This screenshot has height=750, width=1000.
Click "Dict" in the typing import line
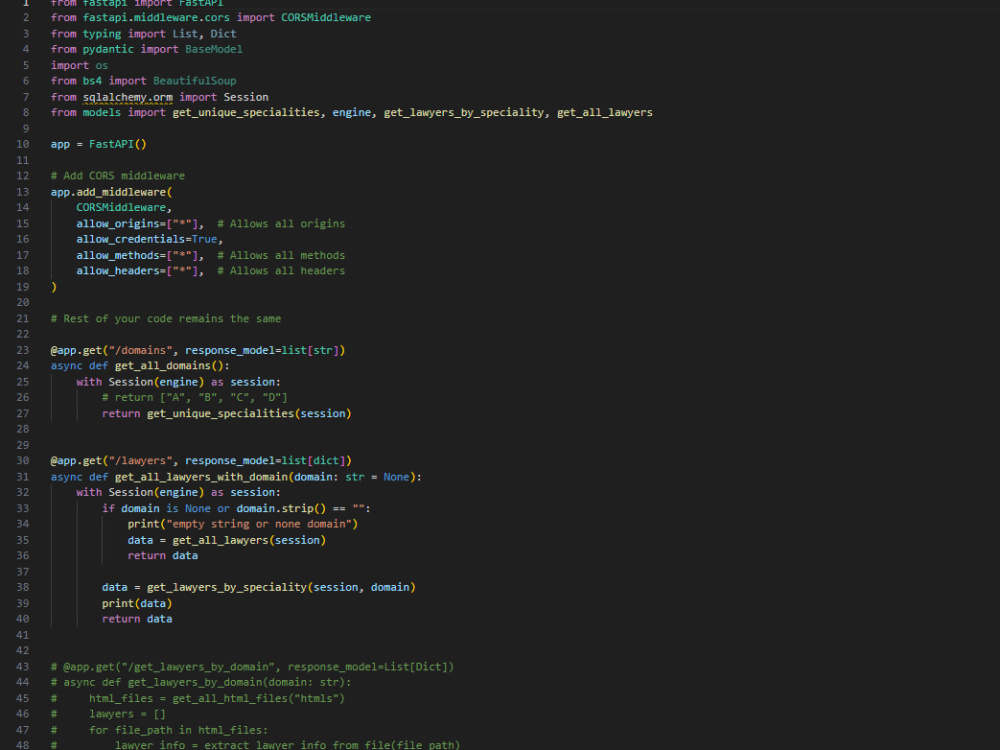[223, 34]
